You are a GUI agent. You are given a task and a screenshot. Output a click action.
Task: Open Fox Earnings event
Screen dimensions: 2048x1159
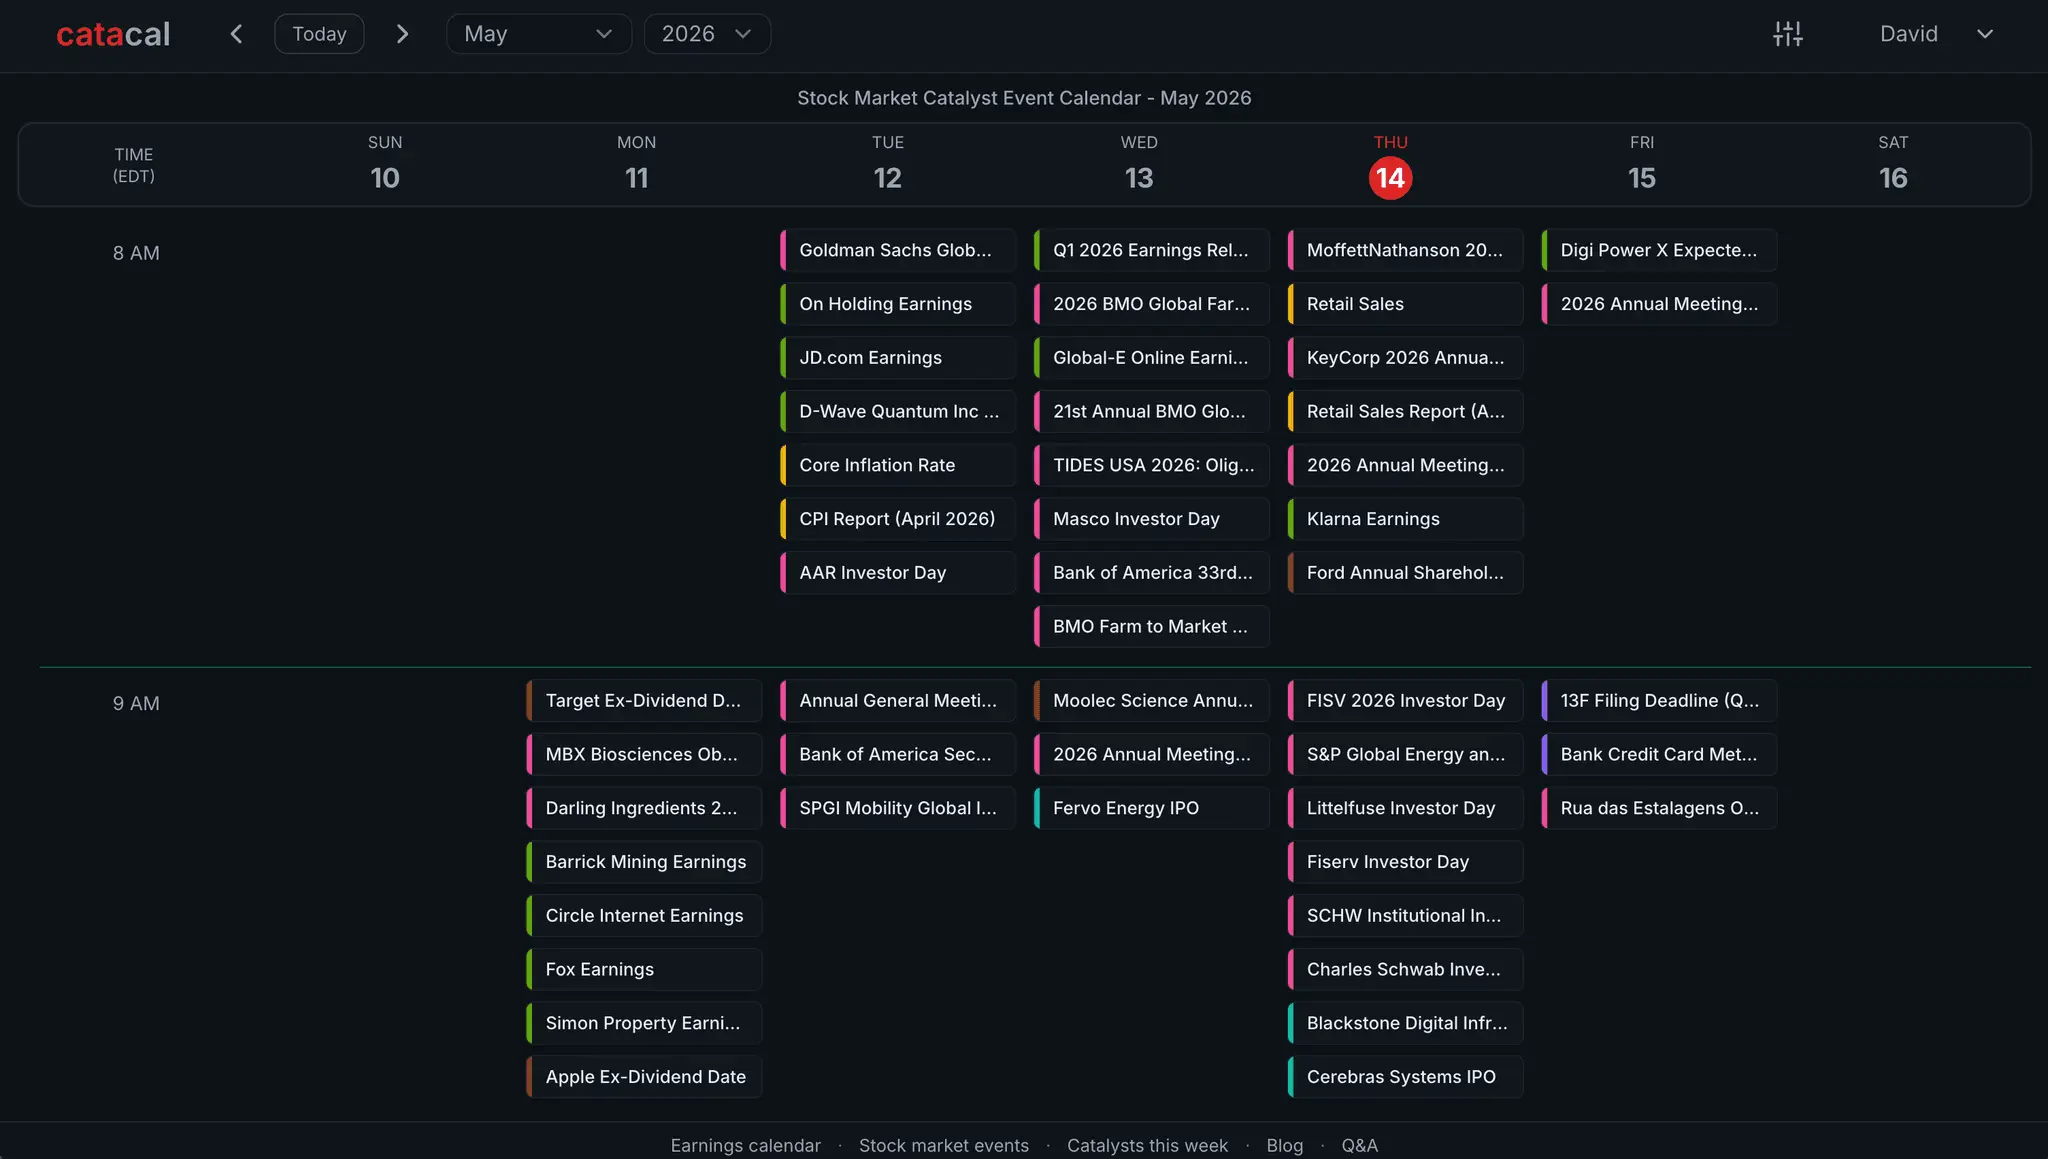point(644,970)
